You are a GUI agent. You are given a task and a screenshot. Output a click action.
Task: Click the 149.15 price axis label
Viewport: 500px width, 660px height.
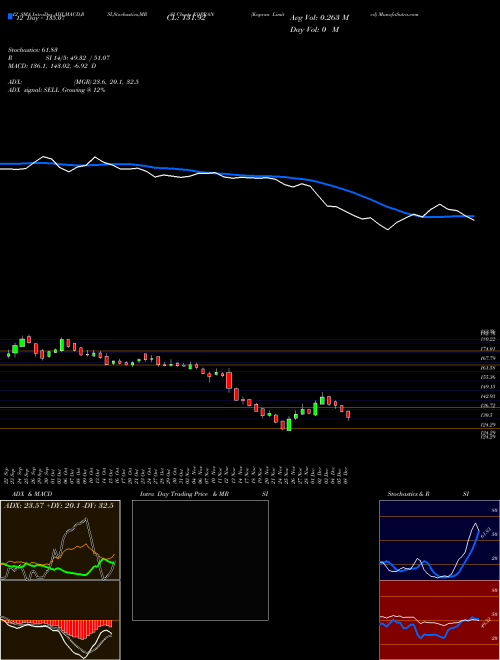click(x=488, y=387)
